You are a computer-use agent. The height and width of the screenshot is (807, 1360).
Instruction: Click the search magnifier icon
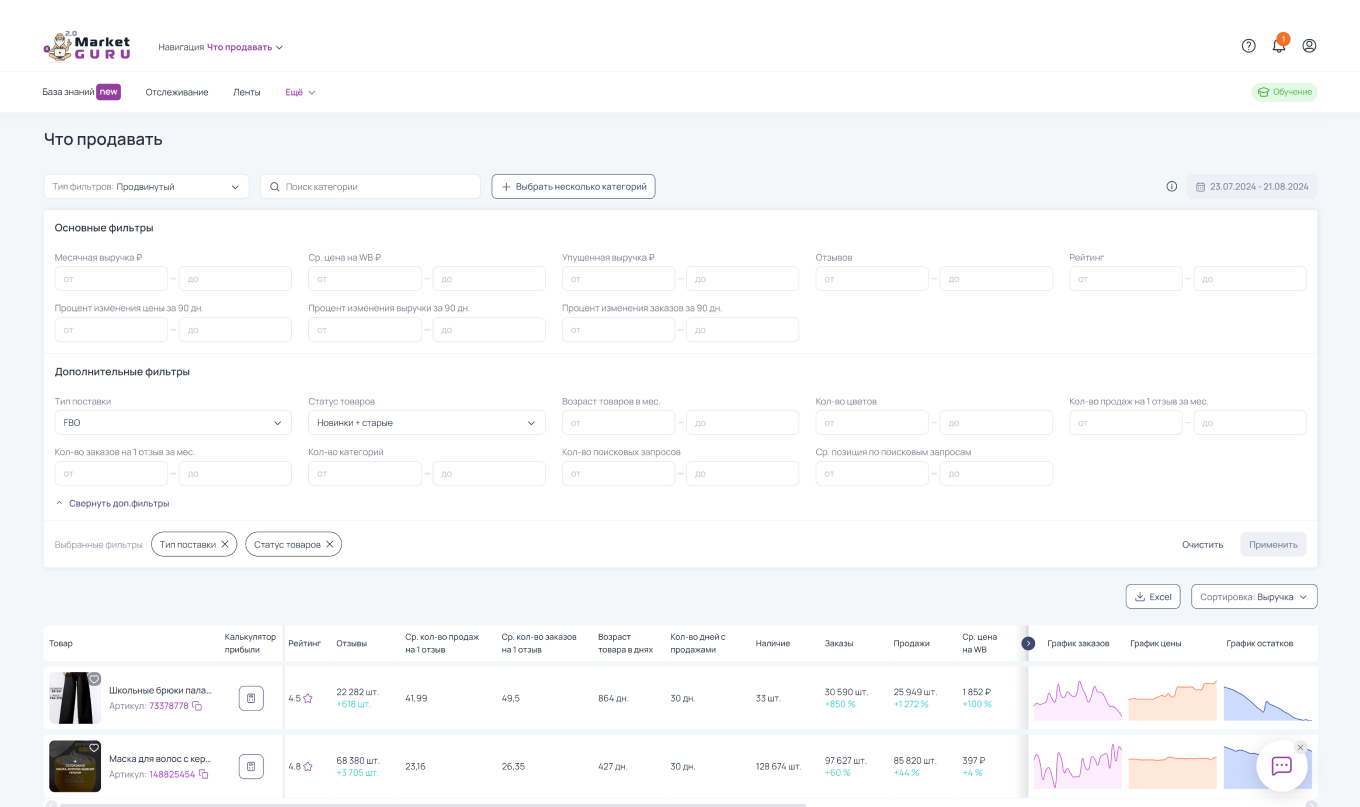[x=274, y=187]
